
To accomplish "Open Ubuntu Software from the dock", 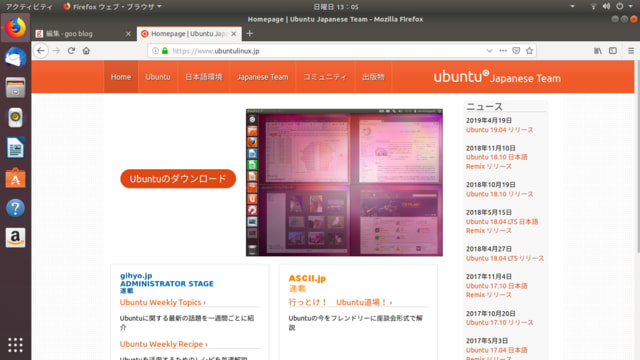I will [16, 178].
